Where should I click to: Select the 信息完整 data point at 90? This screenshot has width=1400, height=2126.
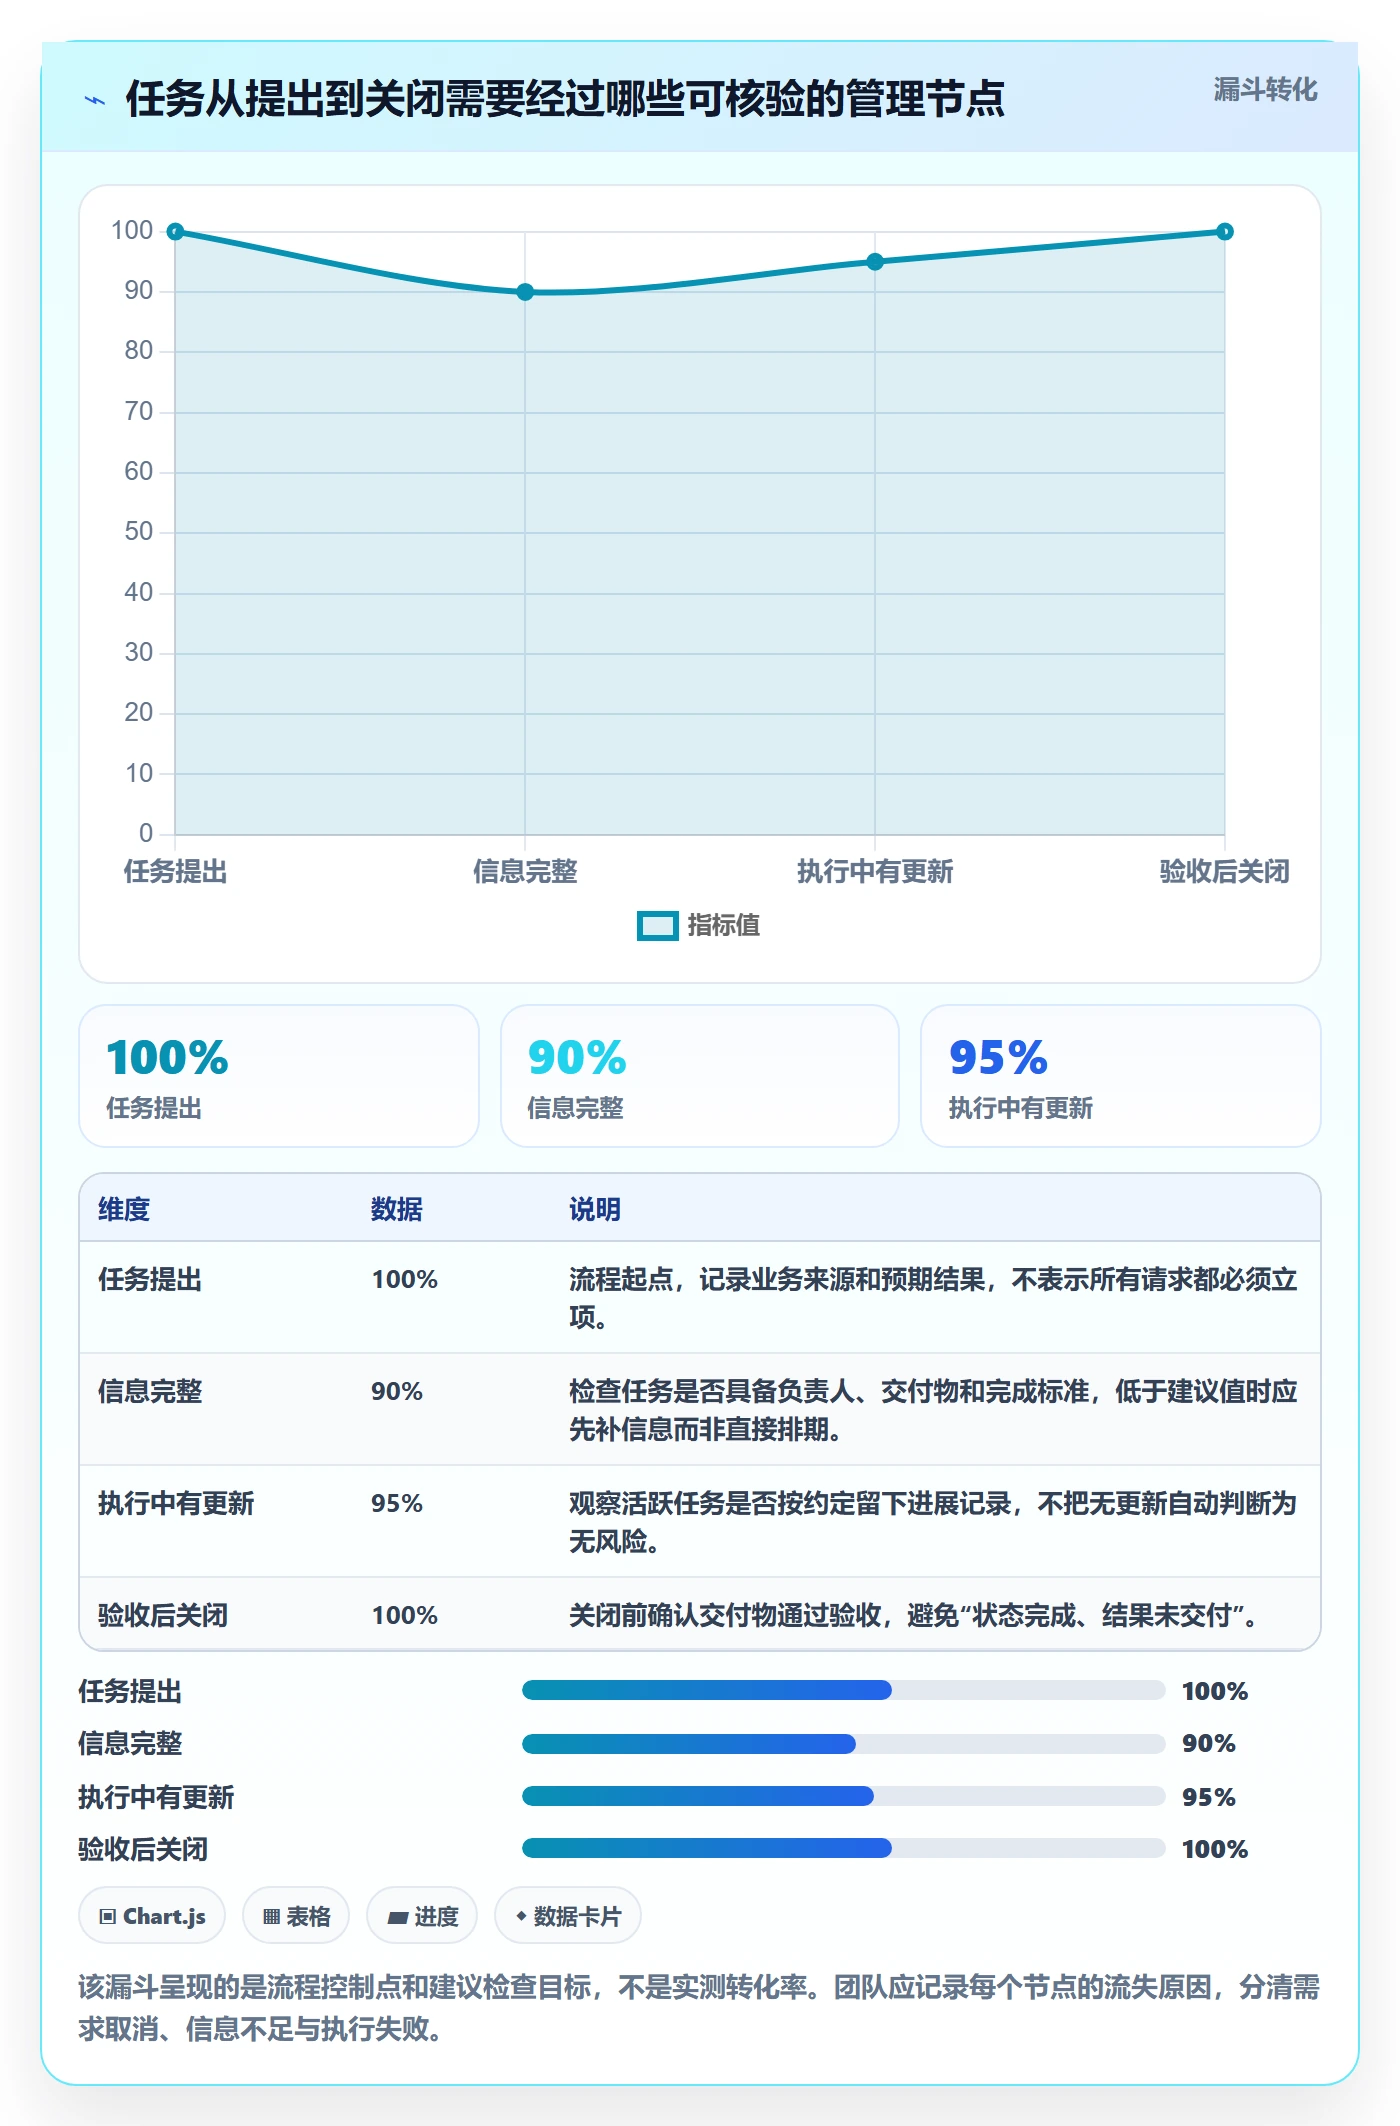tap(525, 292)
